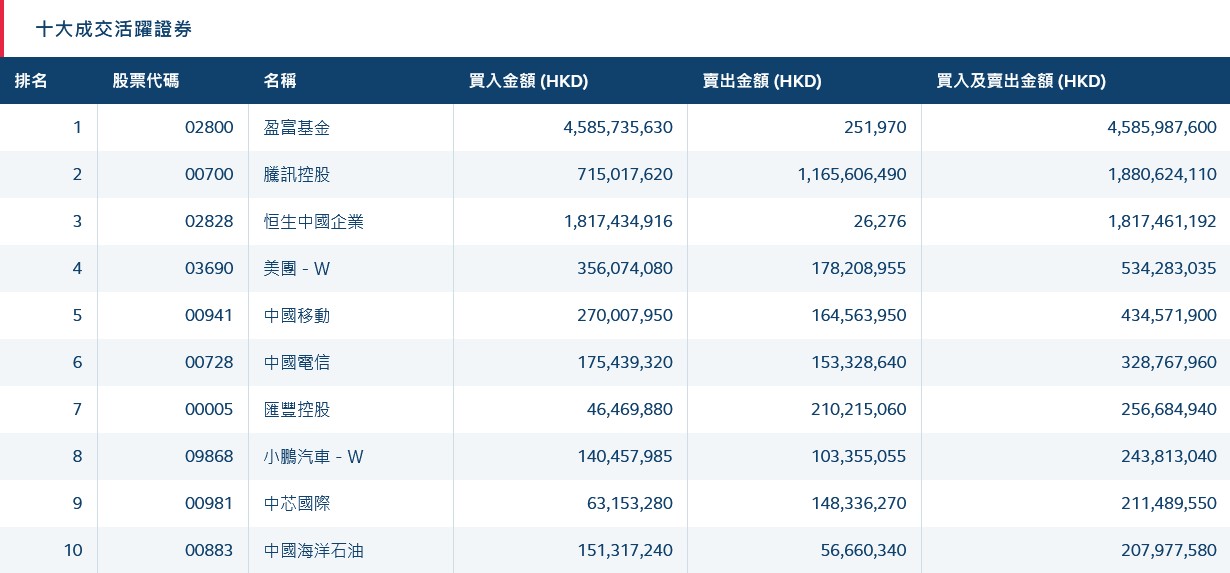Select stock name 恒生中國企業

(314, 221)
